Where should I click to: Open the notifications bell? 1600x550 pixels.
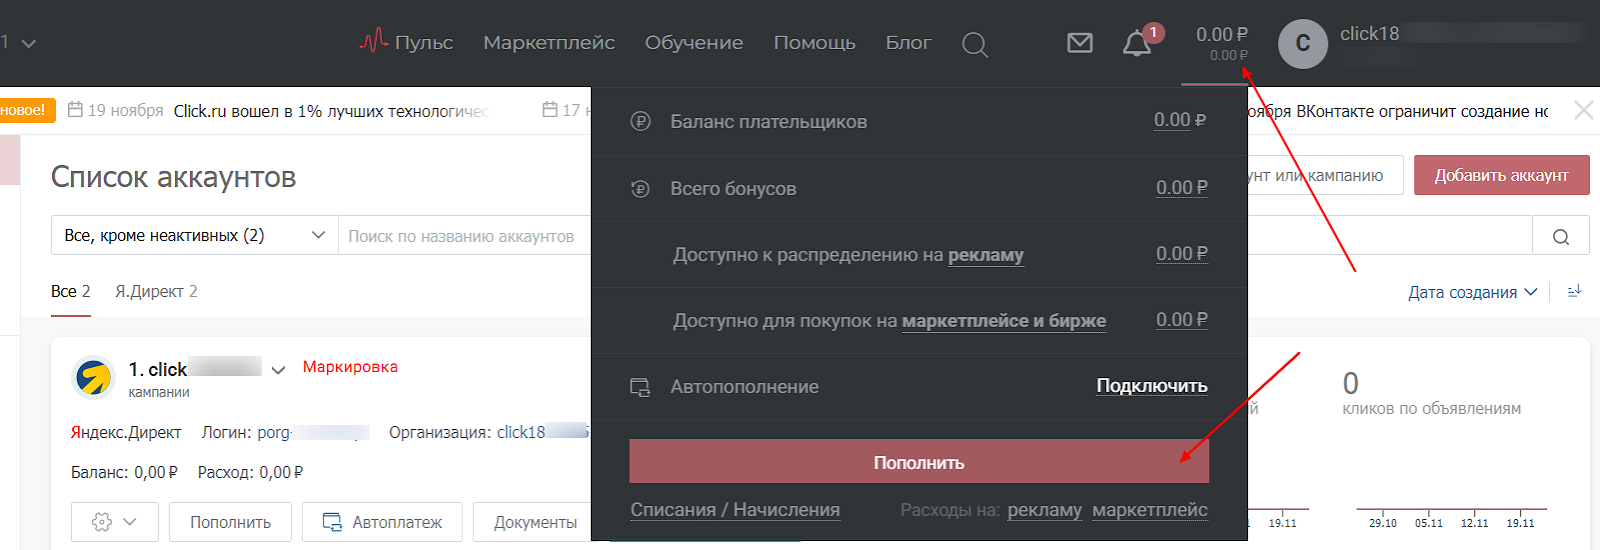1136,44
